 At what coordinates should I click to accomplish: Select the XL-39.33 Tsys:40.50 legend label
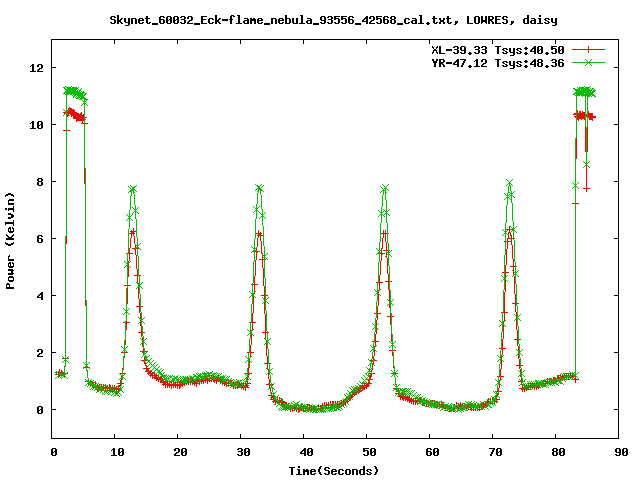point(498,50)
